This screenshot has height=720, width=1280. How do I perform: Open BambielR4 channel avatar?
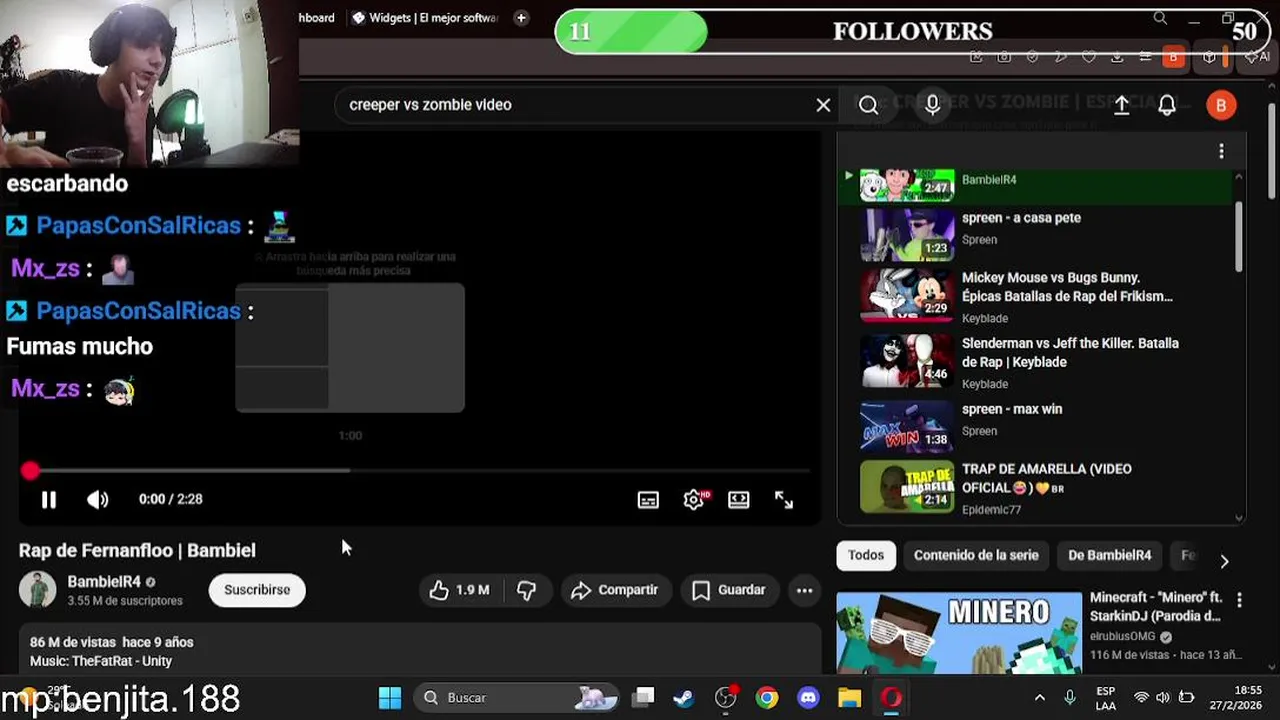point(38,590)
